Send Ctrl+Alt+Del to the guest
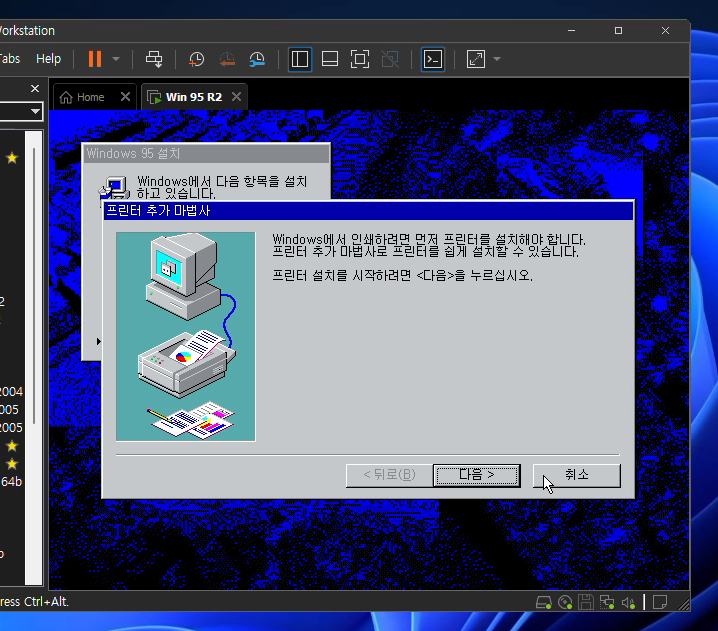The image size is (718, 631). pos(154,59)
